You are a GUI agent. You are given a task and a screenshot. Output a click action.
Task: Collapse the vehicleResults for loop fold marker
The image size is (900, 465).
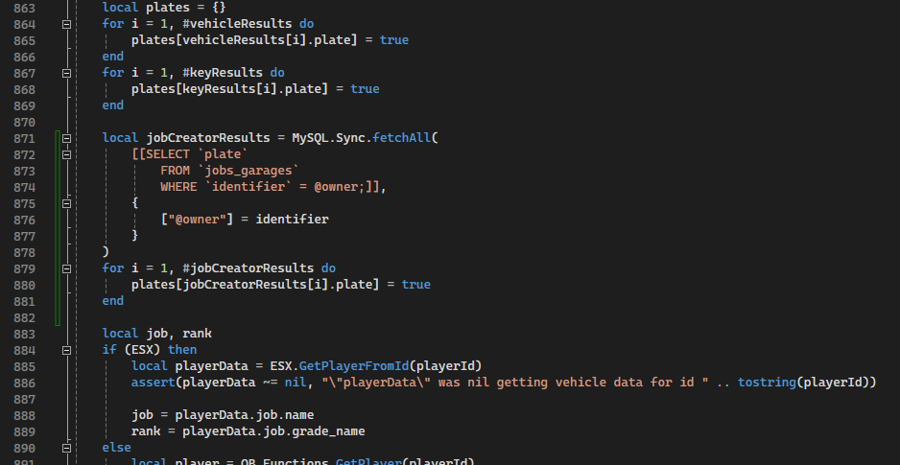[67, 23]
